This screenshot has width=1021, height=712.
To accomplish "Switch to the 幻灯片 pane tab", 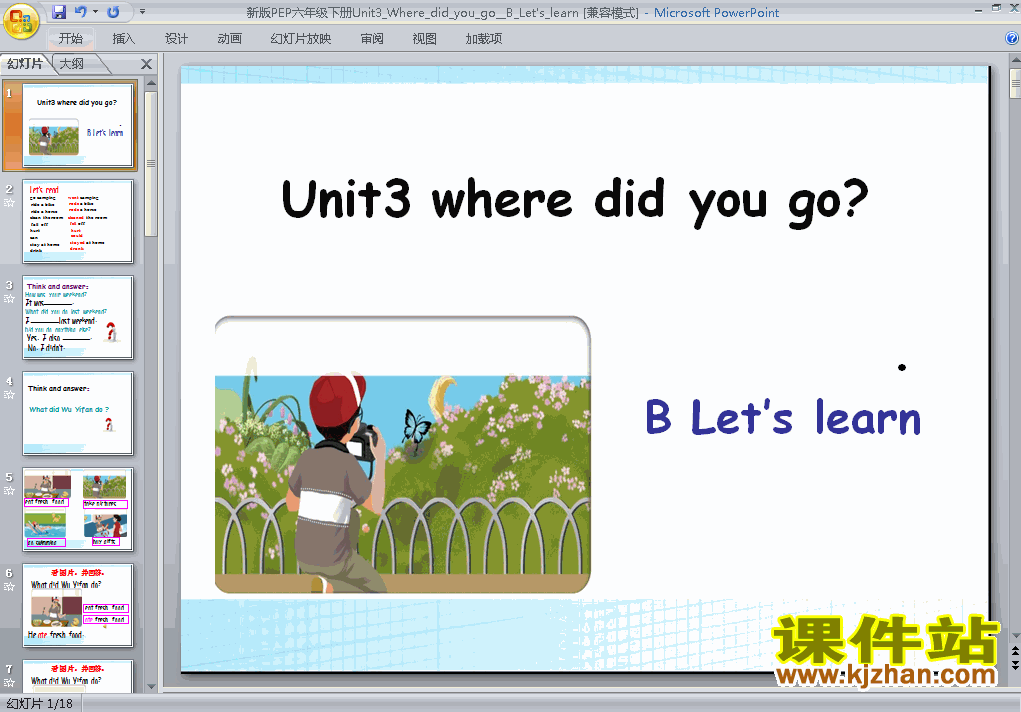I will click(x=25, y=63).
